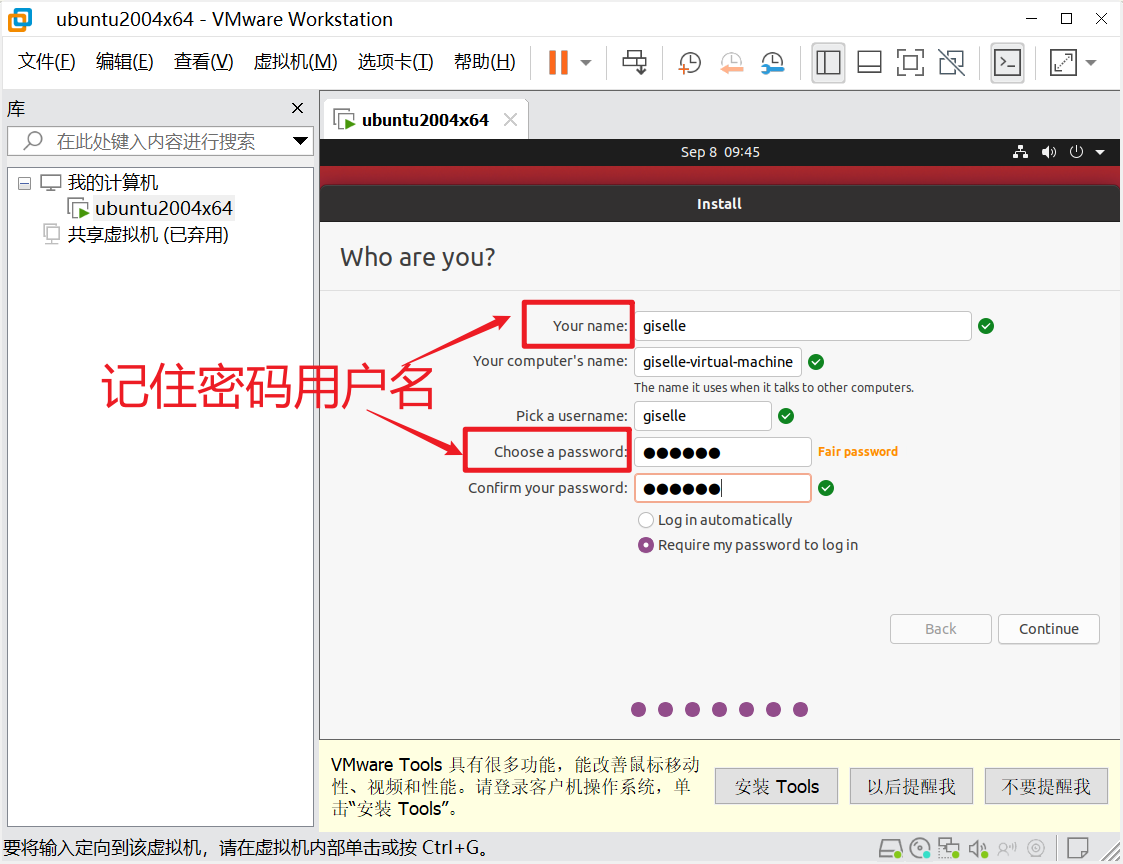Image resolution: width=1123 pixels, height=864 pixels.
Task: Click the message log status bar icon
Action: [1077, 848]
